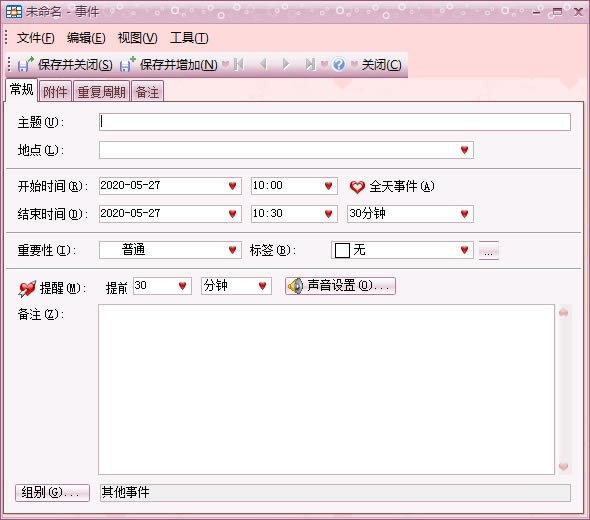
Task: Open the 30分钟 duration dropdown
Action: click(464, 214)
